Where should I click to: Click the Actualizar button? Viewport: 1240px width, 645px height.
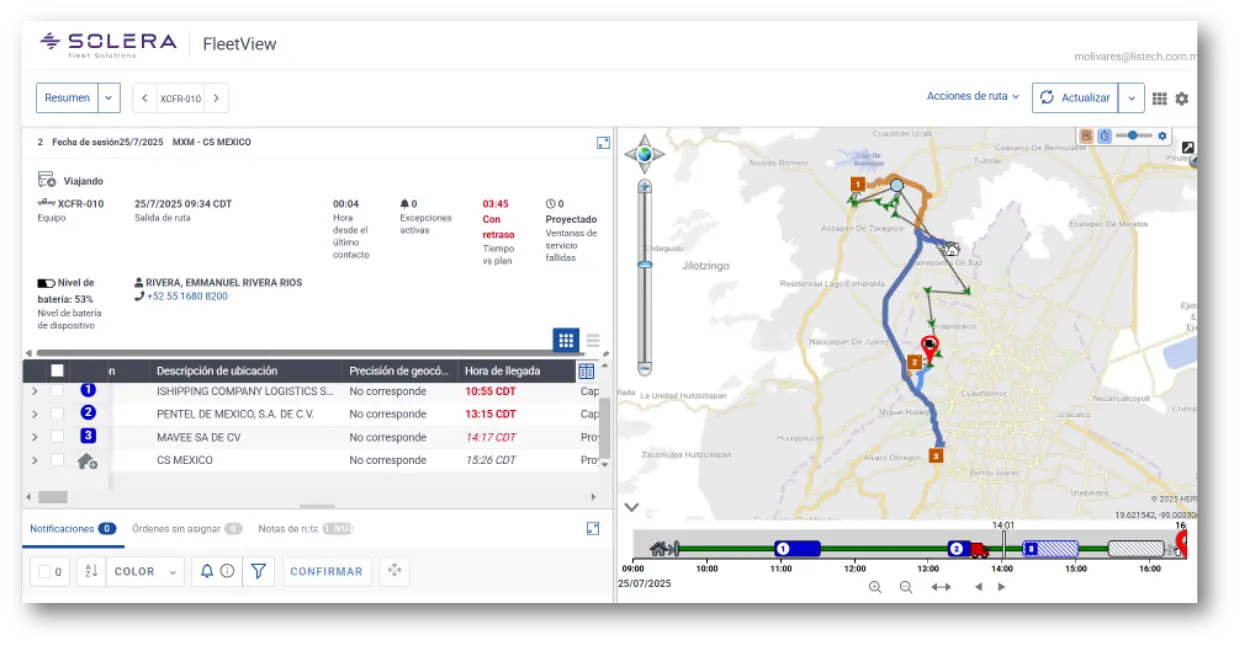click(1075, 98)
